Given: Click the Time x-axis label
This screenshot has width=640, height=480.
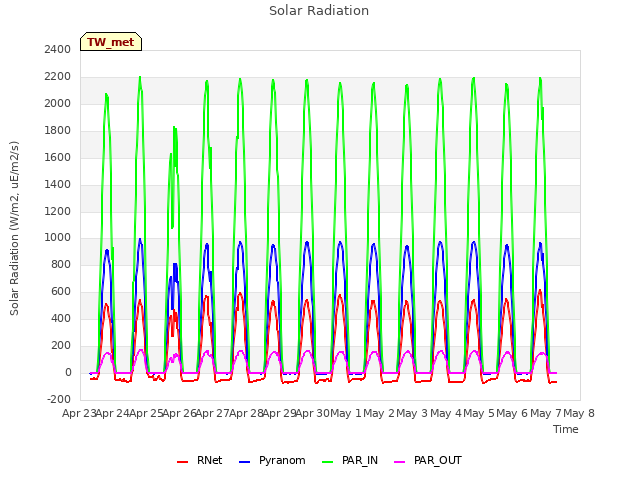Looking at the screenshot, I should point(565,429).
